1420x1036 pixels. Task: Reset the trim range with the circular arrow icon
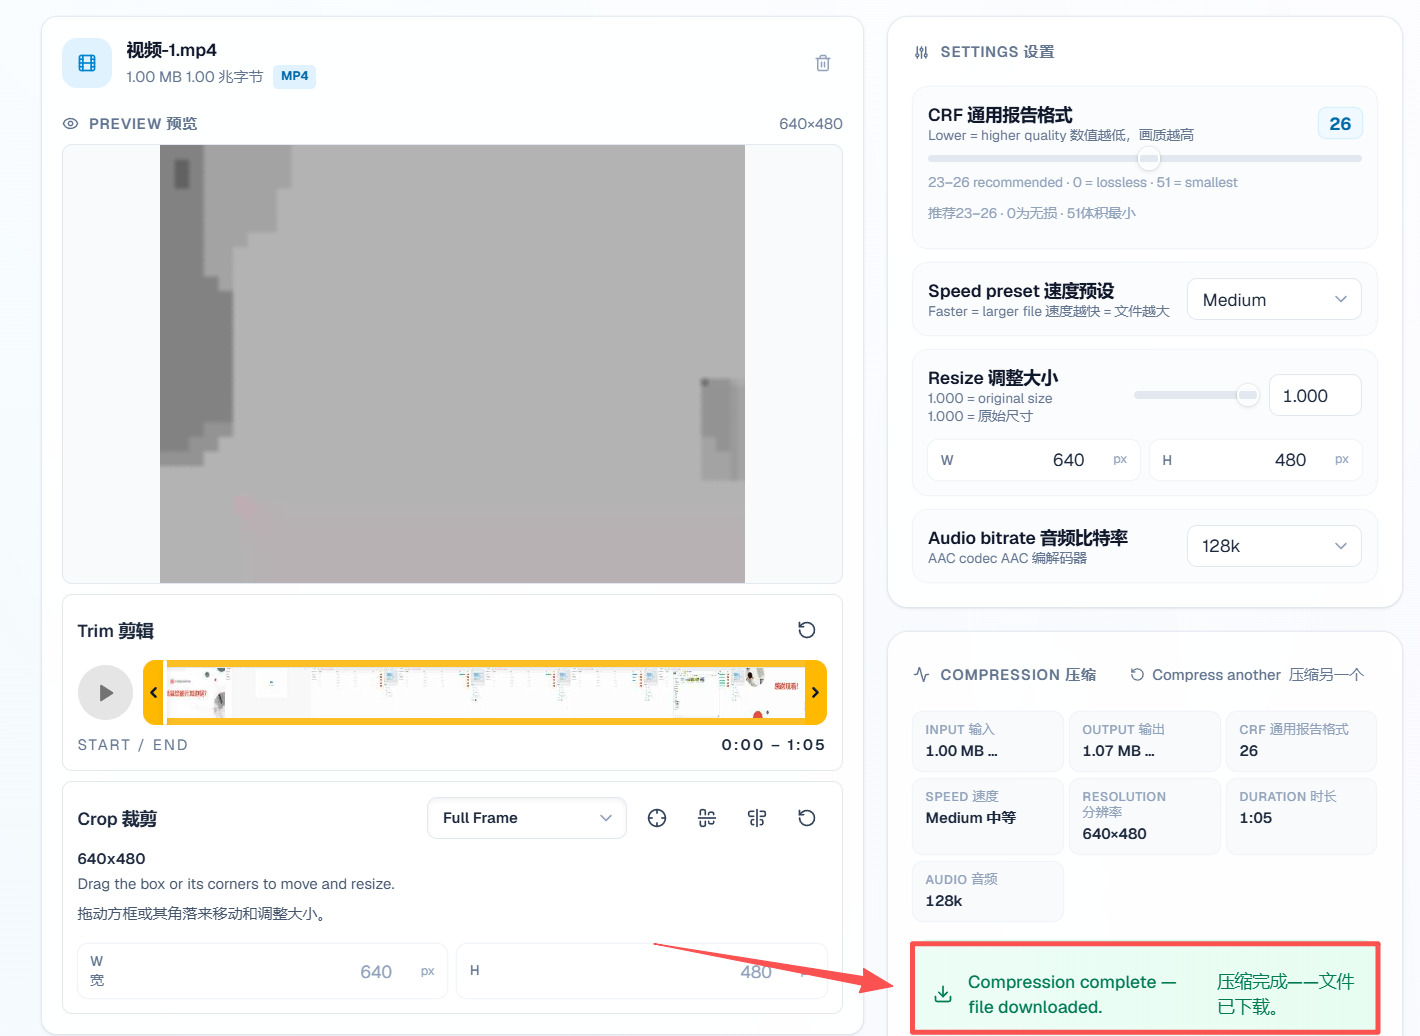coord(807,630)
